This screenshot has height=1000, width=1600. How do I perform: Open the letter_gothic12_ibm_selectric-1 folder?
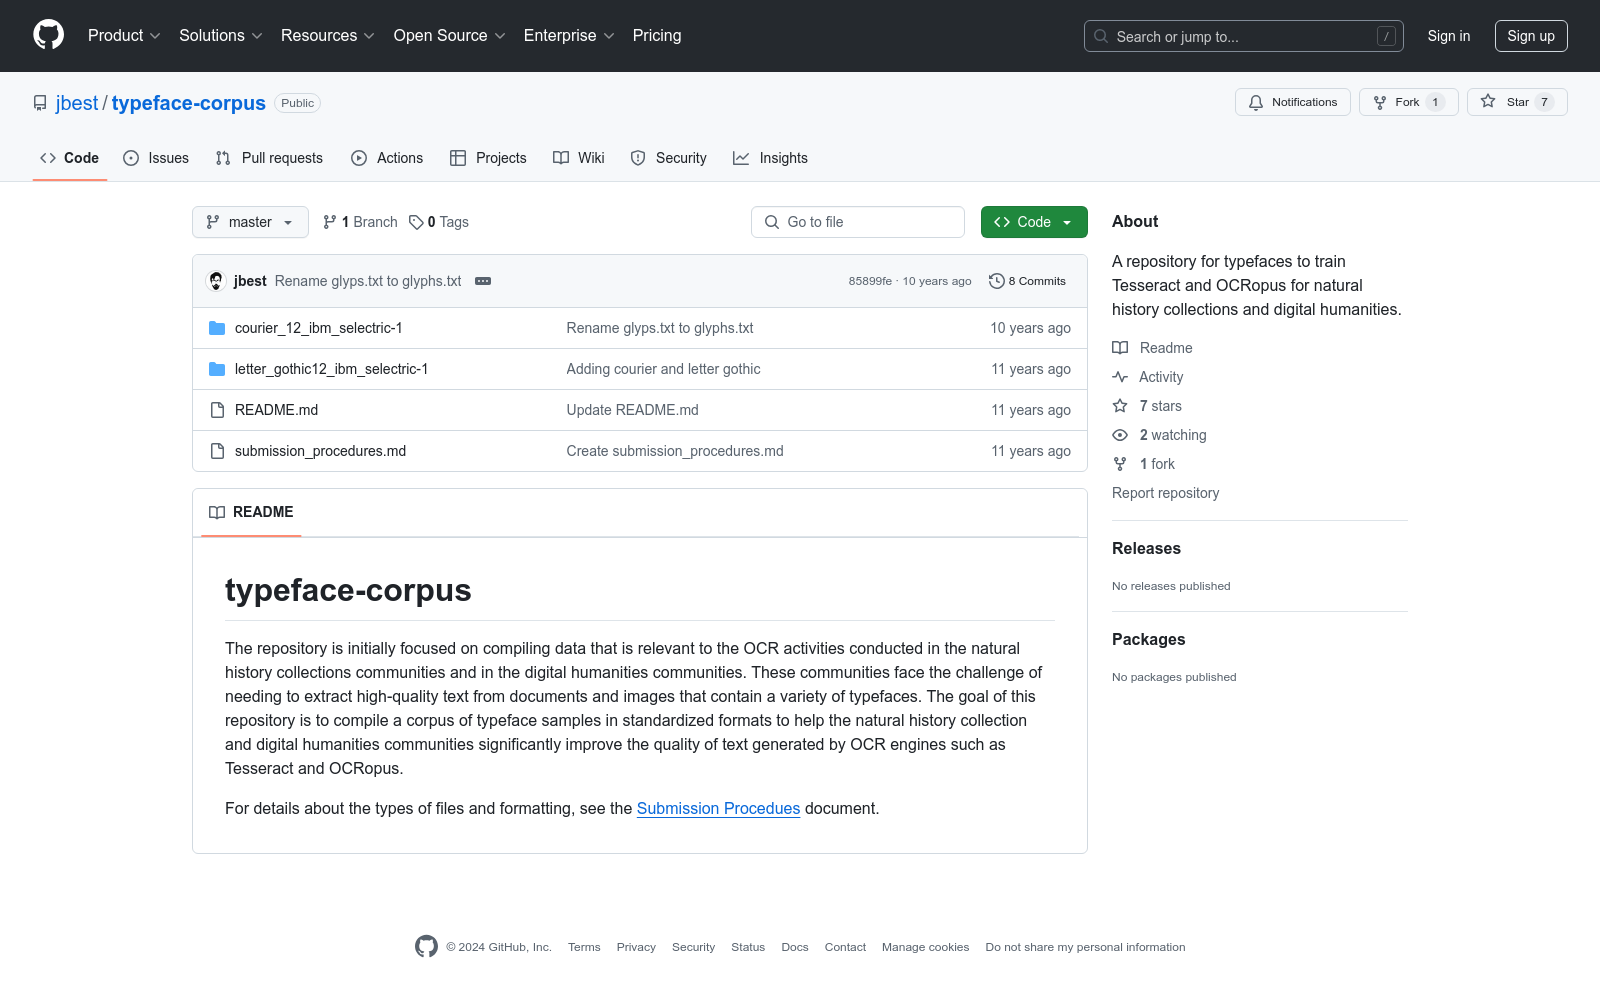pos(332,369)
